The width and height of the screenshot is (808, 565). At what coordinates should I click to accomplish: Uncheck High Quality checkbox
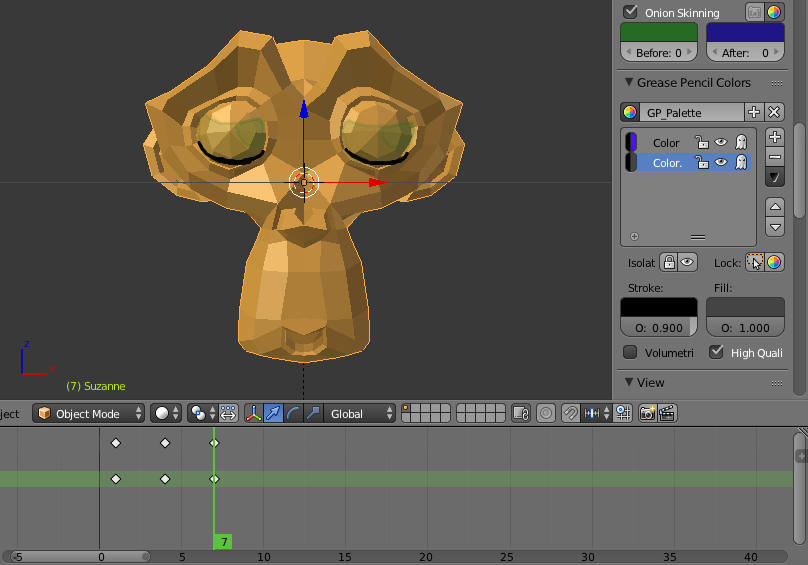[716, 352]
